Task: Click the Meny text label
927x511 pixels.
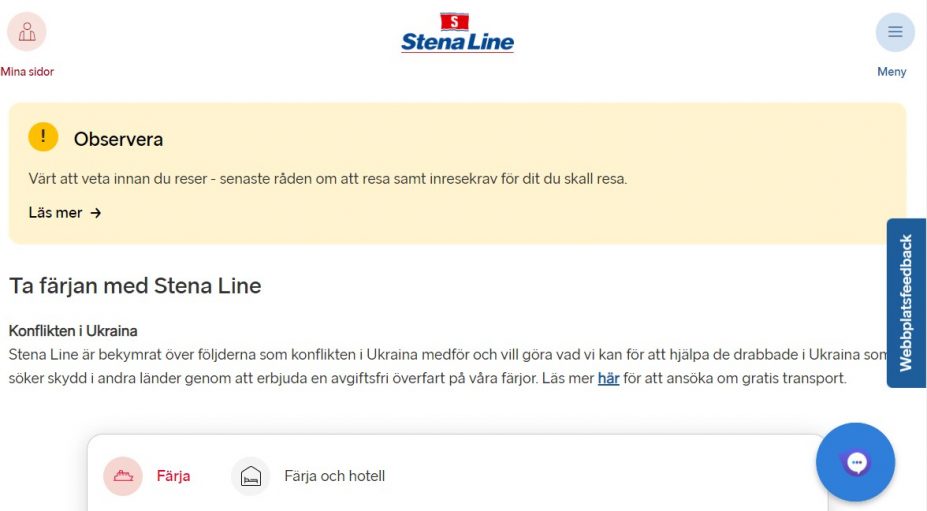Action: [892, 72]
